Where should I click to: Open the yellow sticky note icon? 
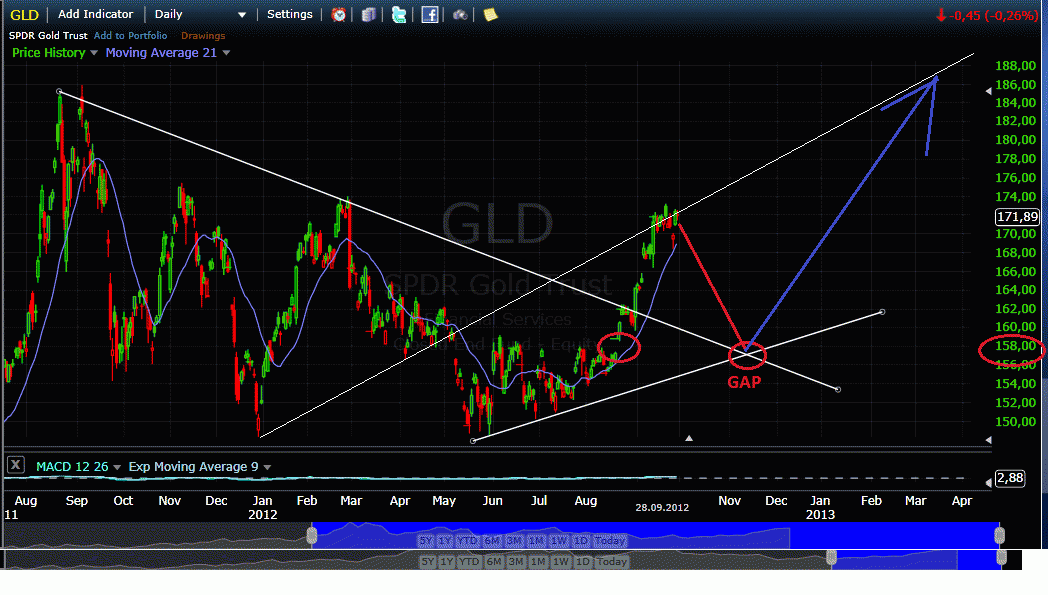(490, 15)
